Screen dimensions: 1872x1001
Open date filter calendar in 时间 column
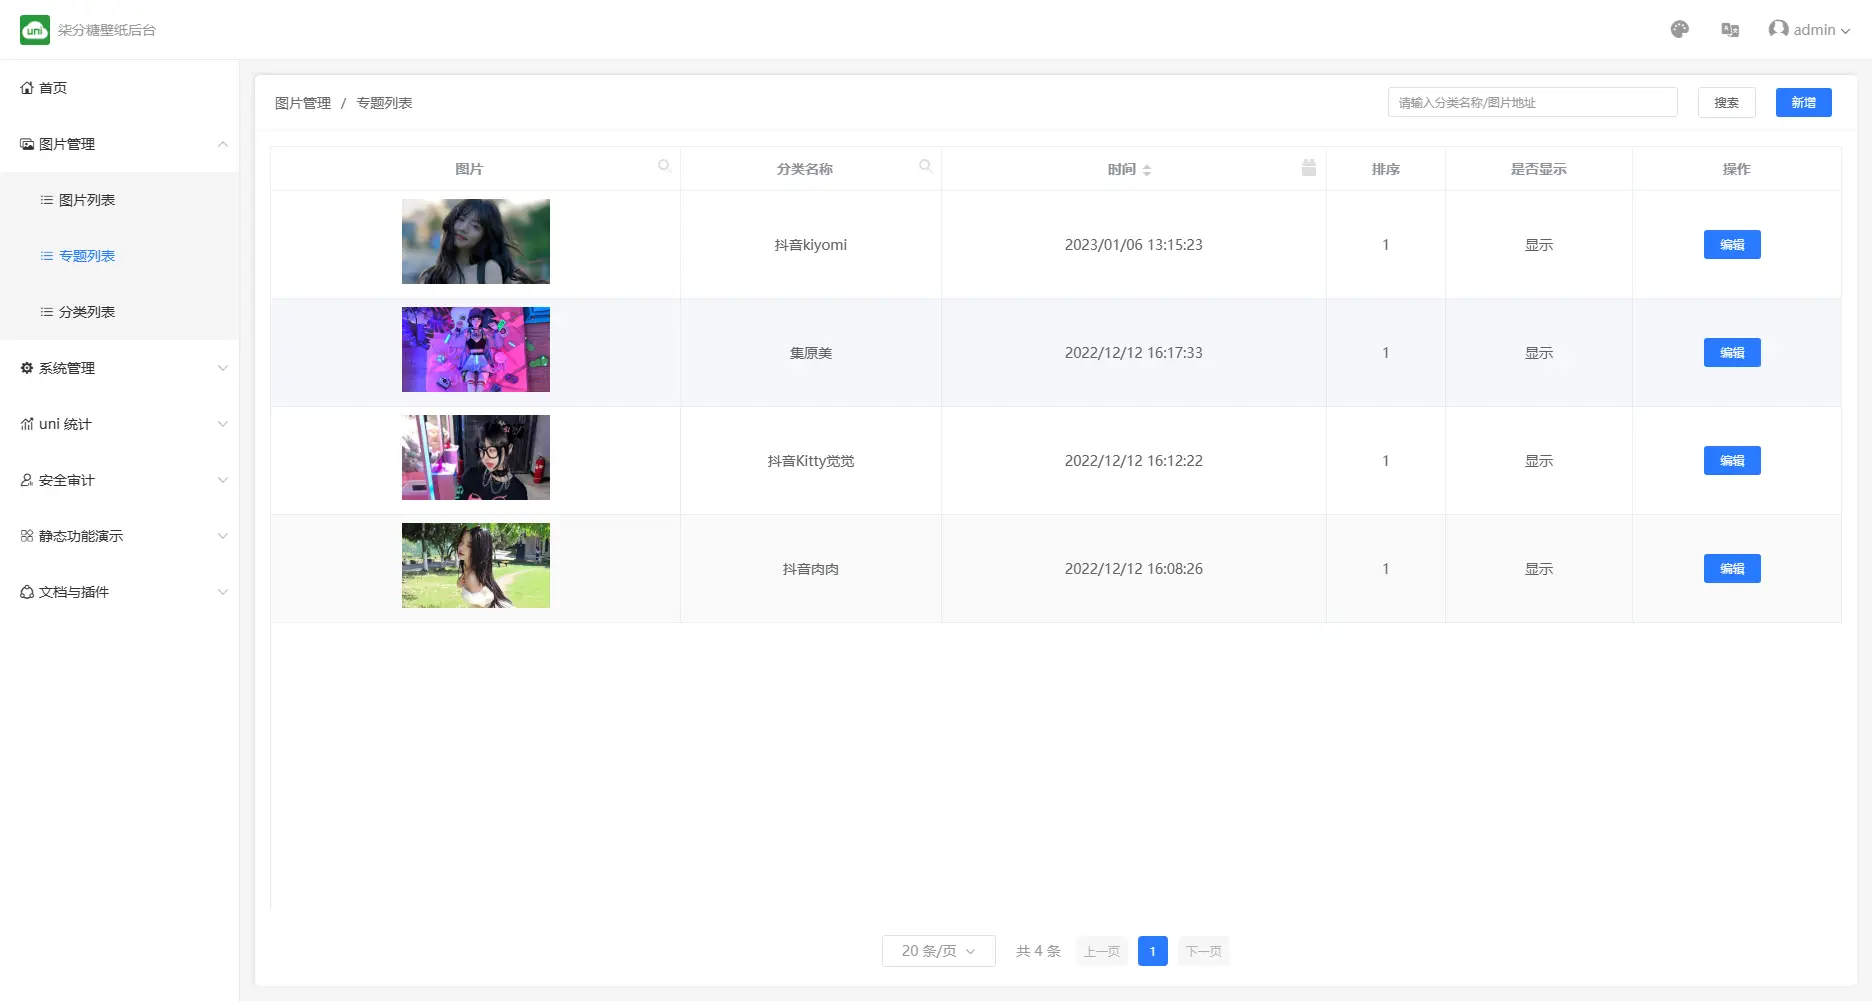pos(1309,167)
